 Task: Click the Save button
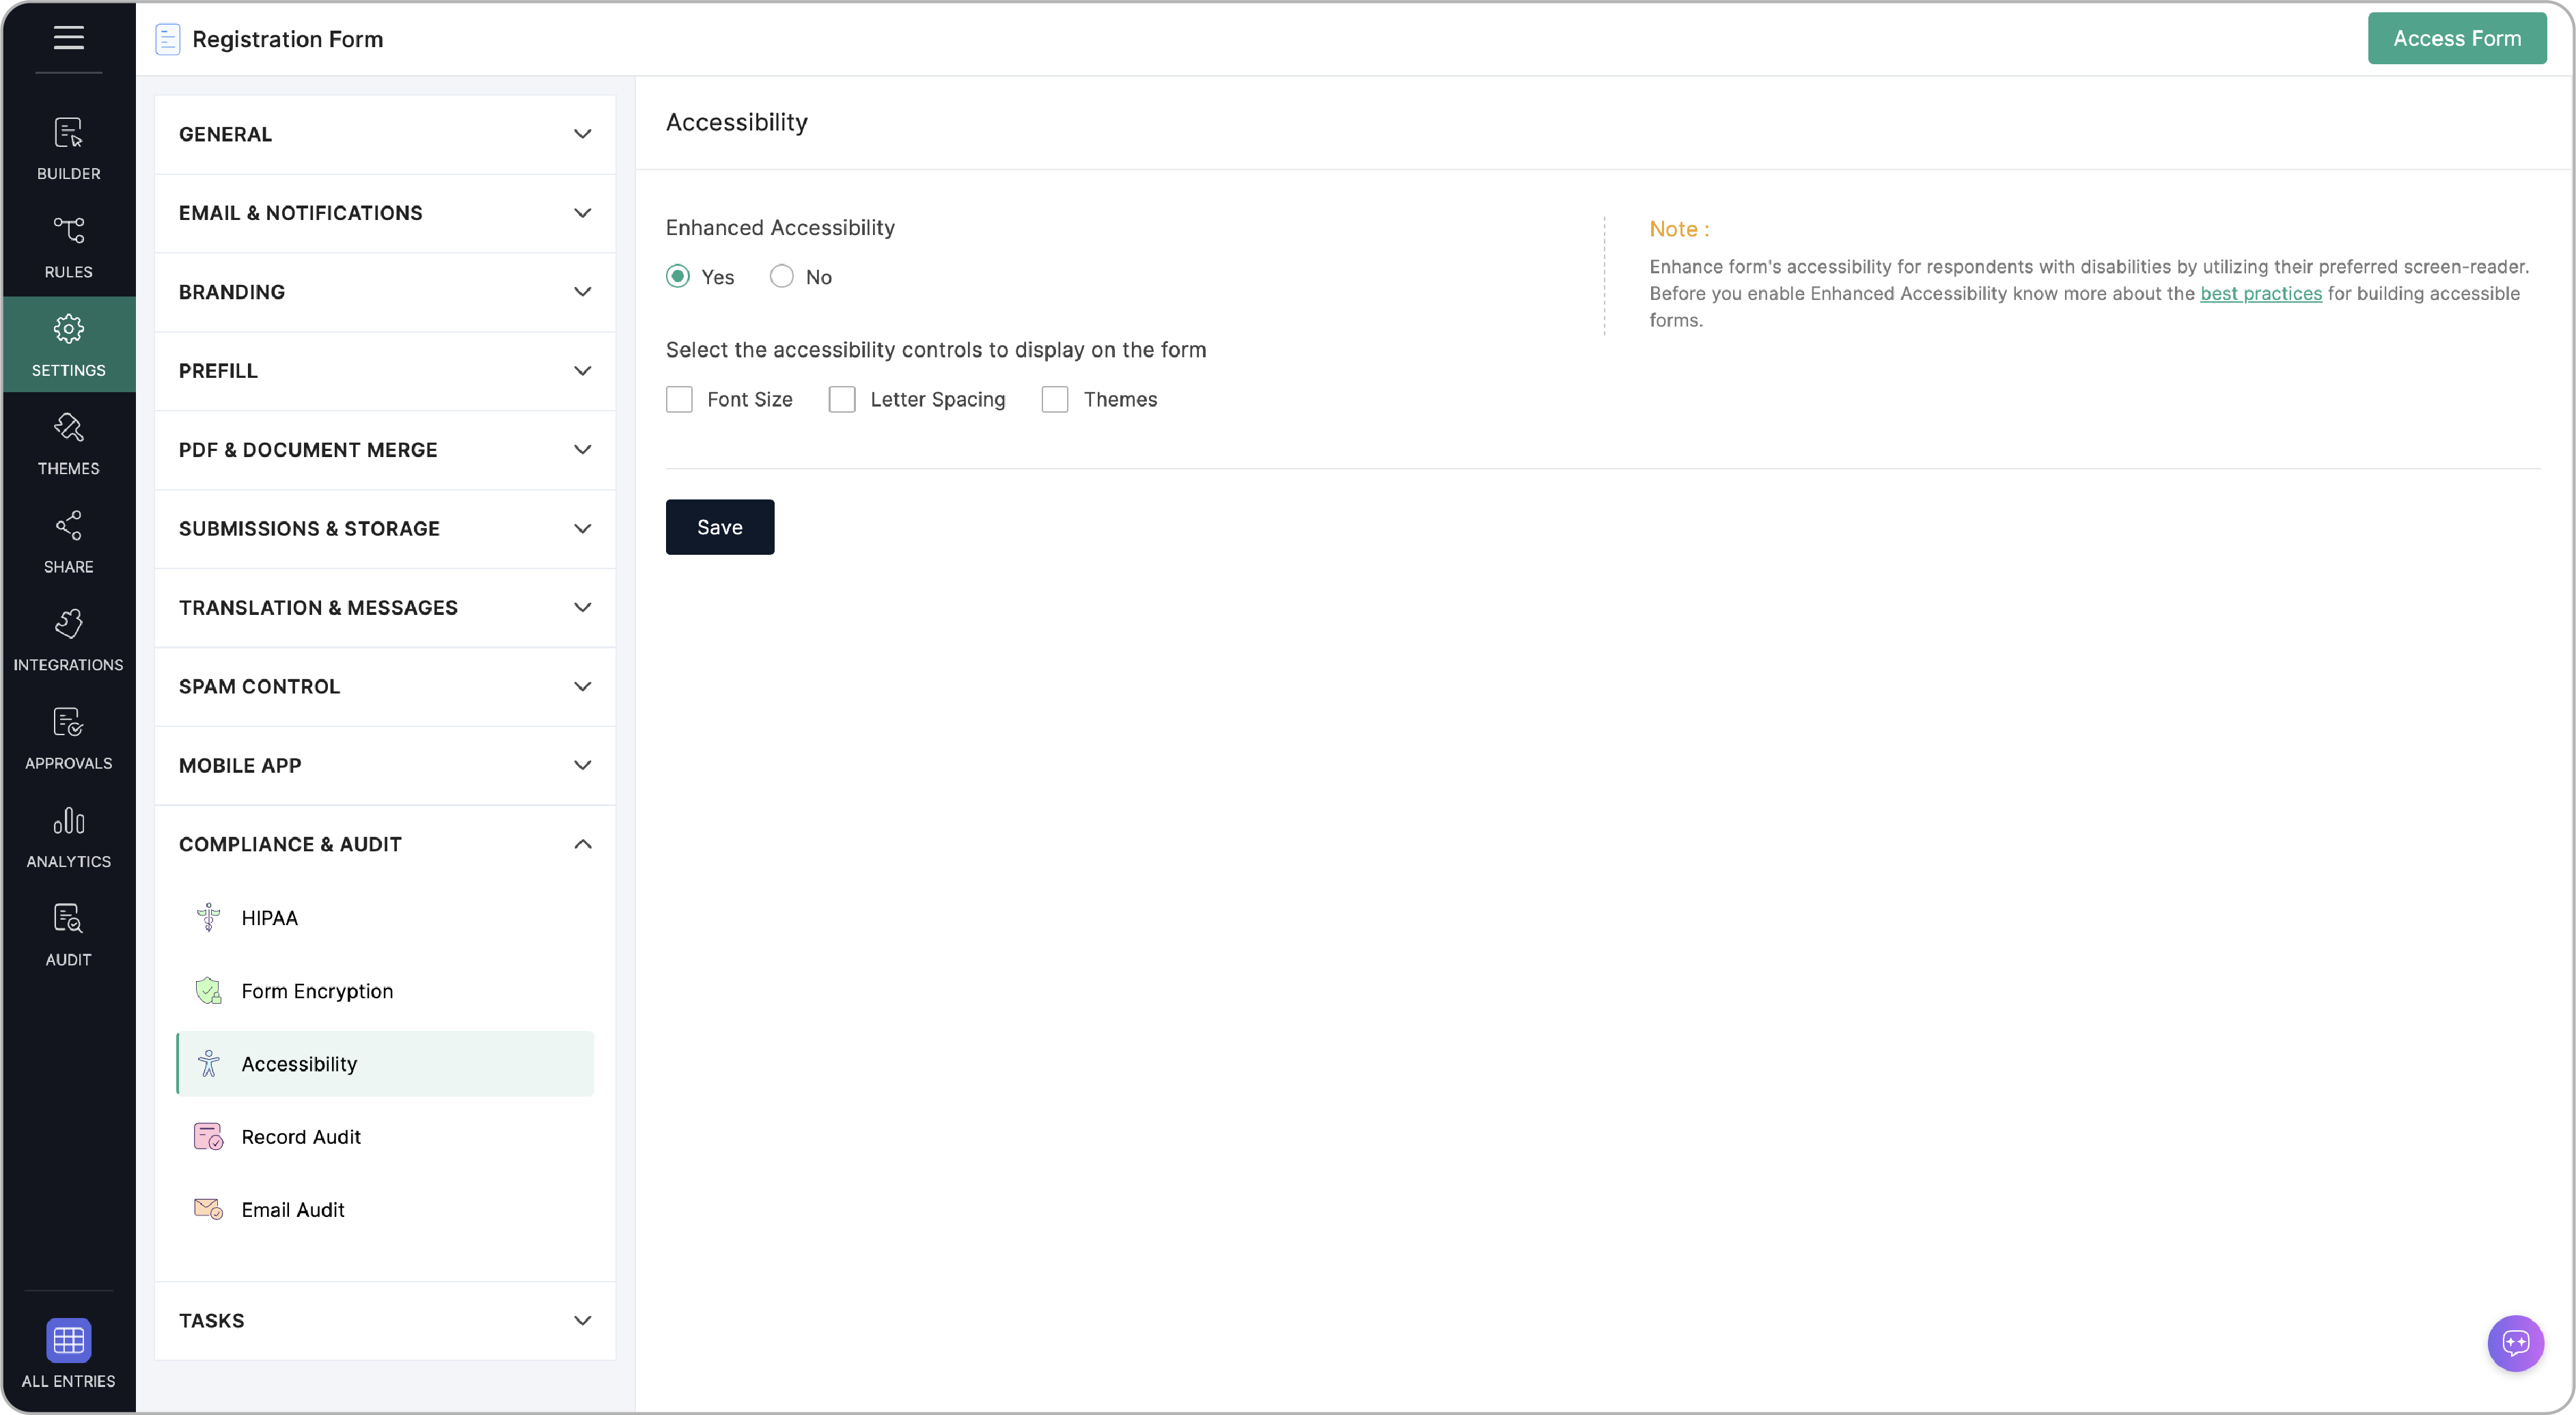tap(720, 527)
